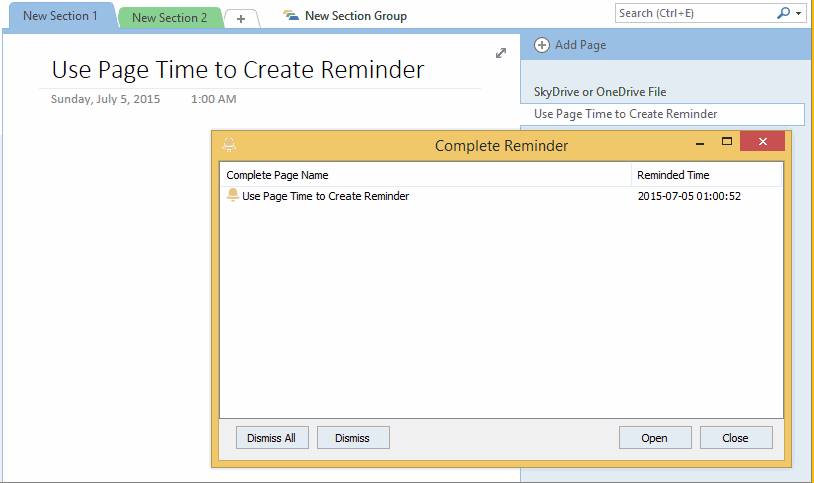This screenshot has height=483, width=814.
Task: Expand the search scope dropdown arrow
Action: pos(798,14)
